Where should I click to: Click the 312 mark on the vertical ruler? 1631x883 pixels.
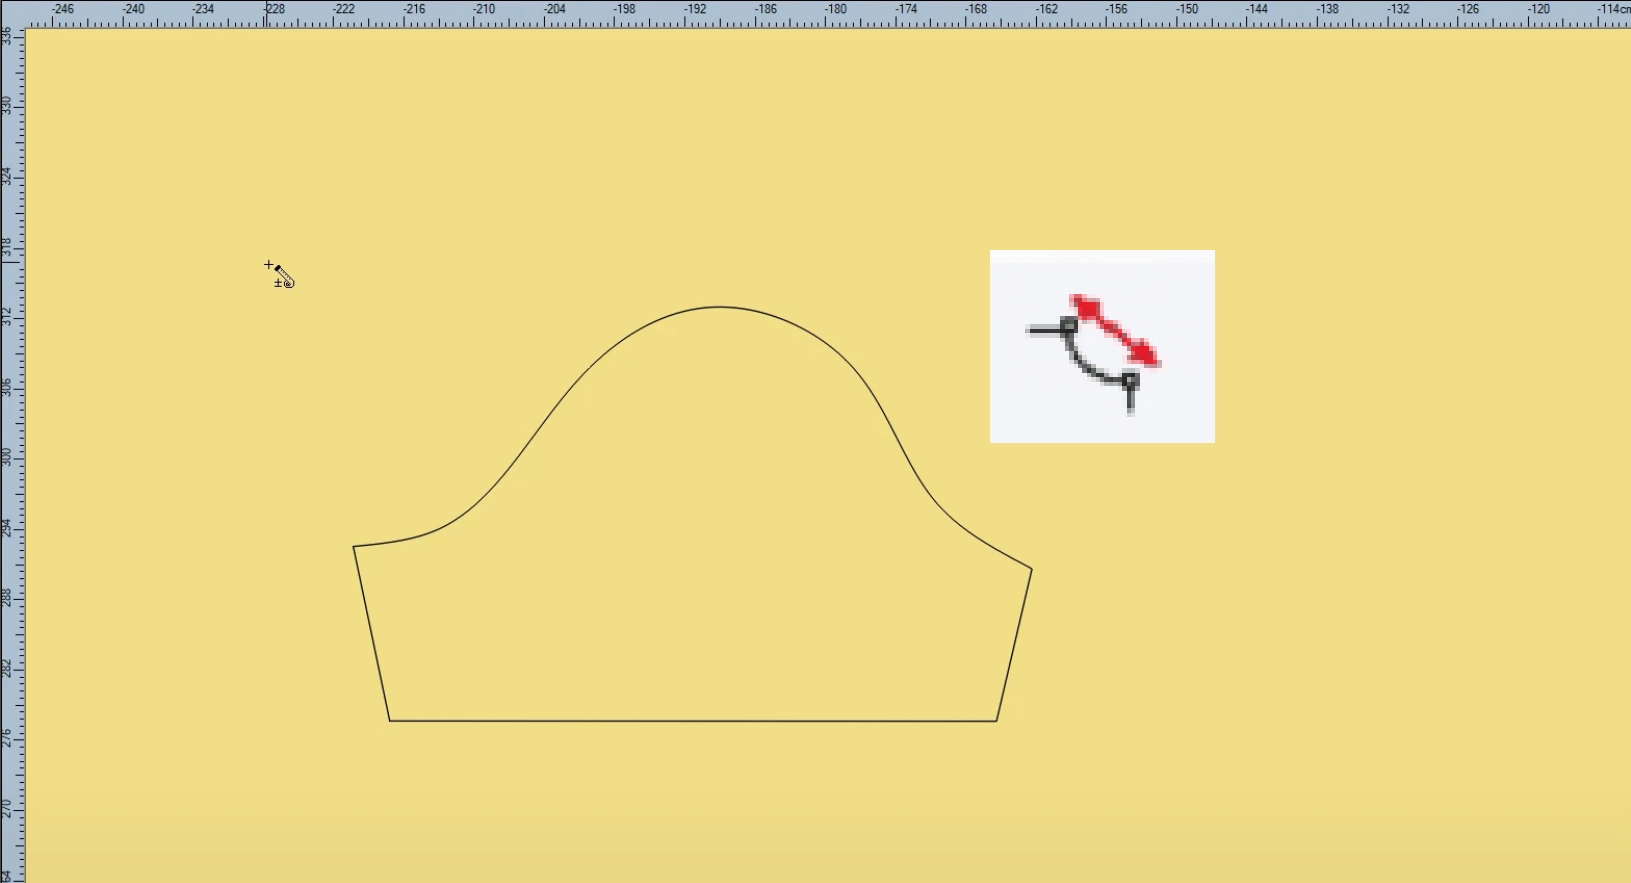pos(8,316)
